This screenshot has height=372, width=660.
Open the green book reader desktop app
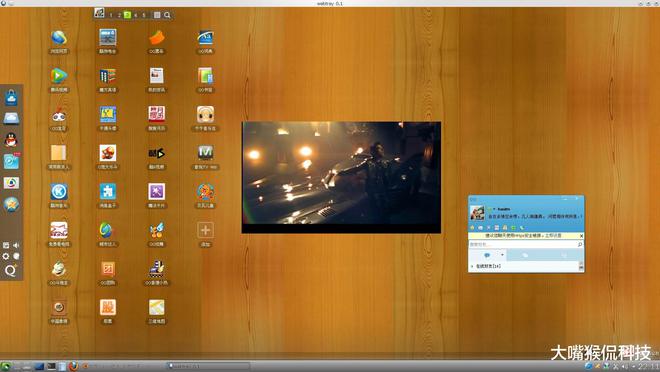tap(205, 76)
